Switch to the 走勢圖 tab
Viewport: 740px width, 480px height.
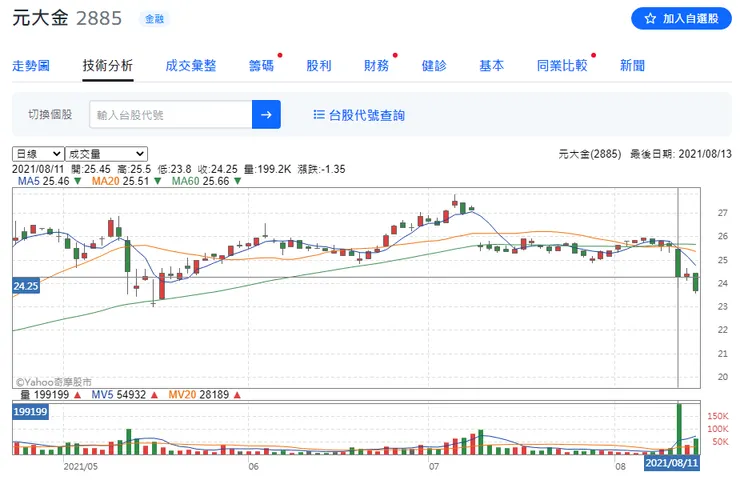31,66
